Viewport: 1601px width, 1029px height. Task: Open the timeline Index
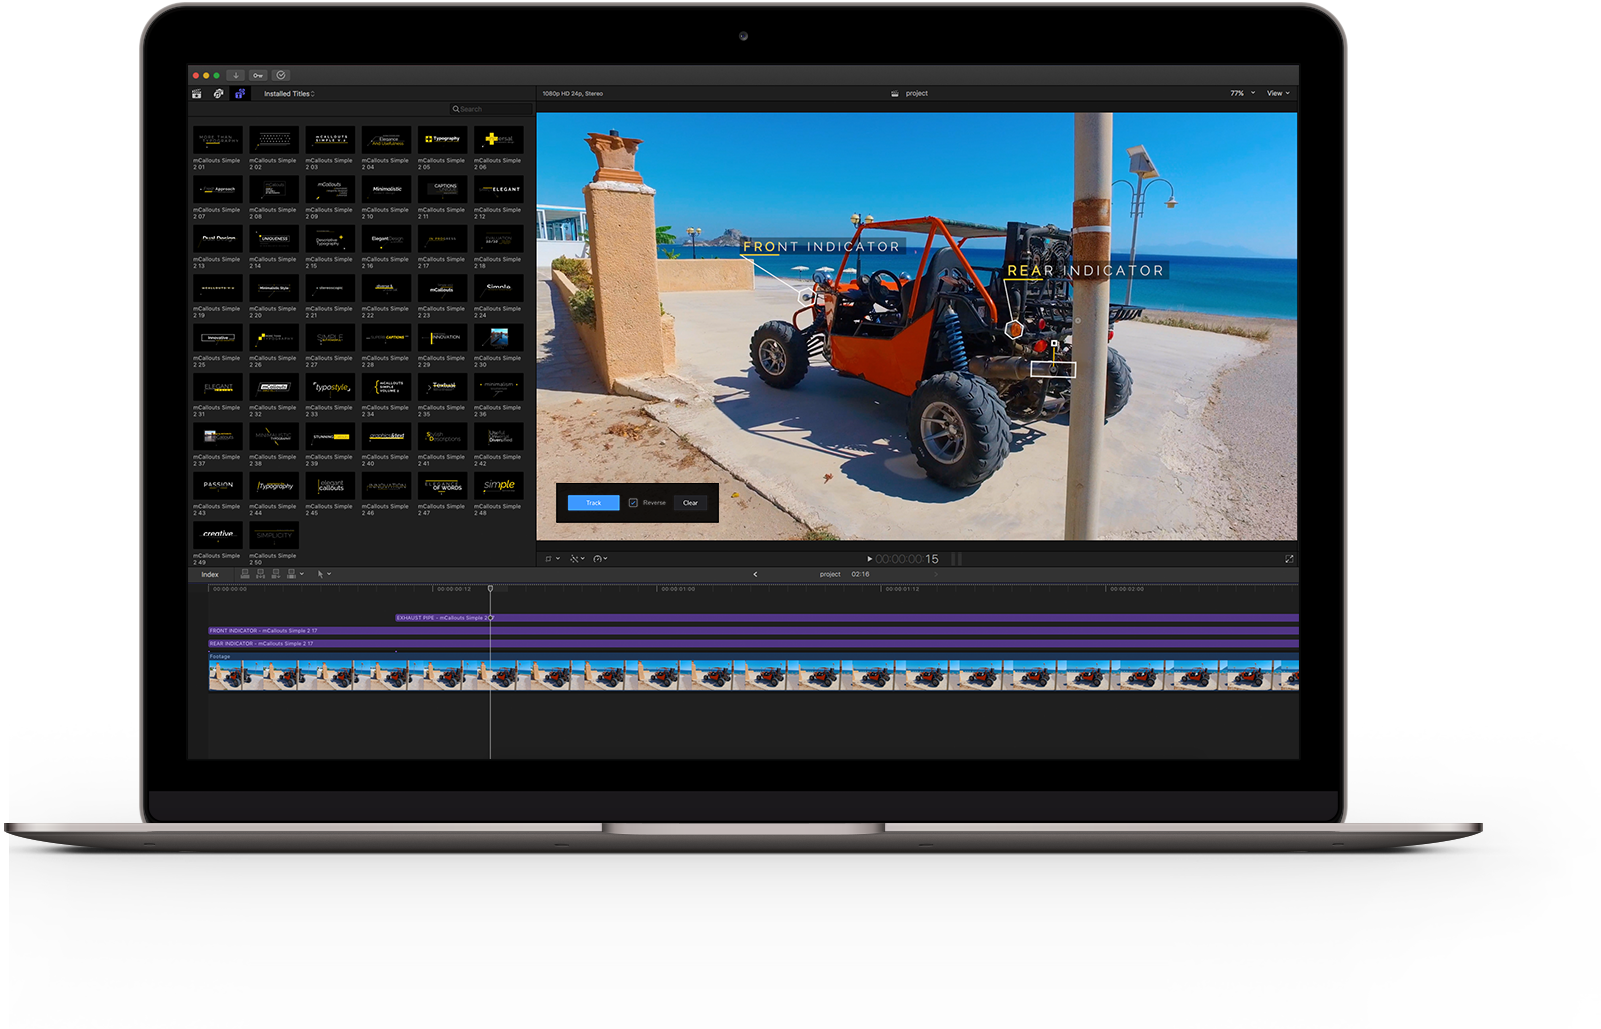[x=210, y=574]
